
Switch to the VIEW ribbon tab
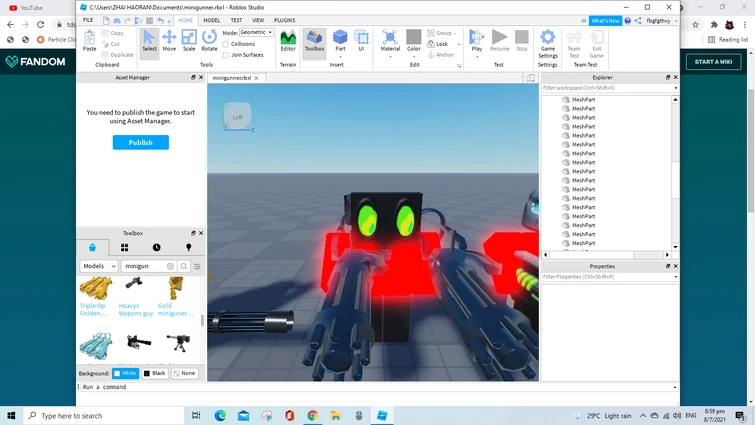(258, 20)
